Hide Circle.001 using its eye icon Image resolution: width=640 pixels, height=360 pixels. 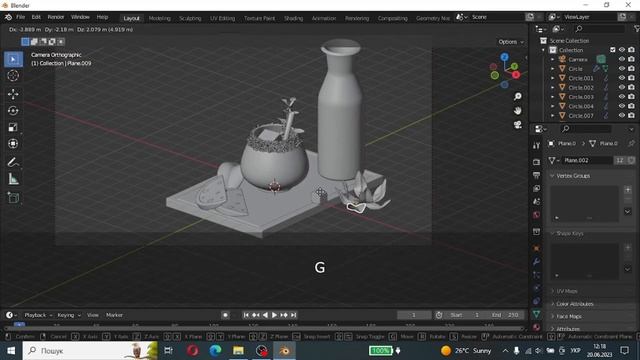(x=622, y=78)
